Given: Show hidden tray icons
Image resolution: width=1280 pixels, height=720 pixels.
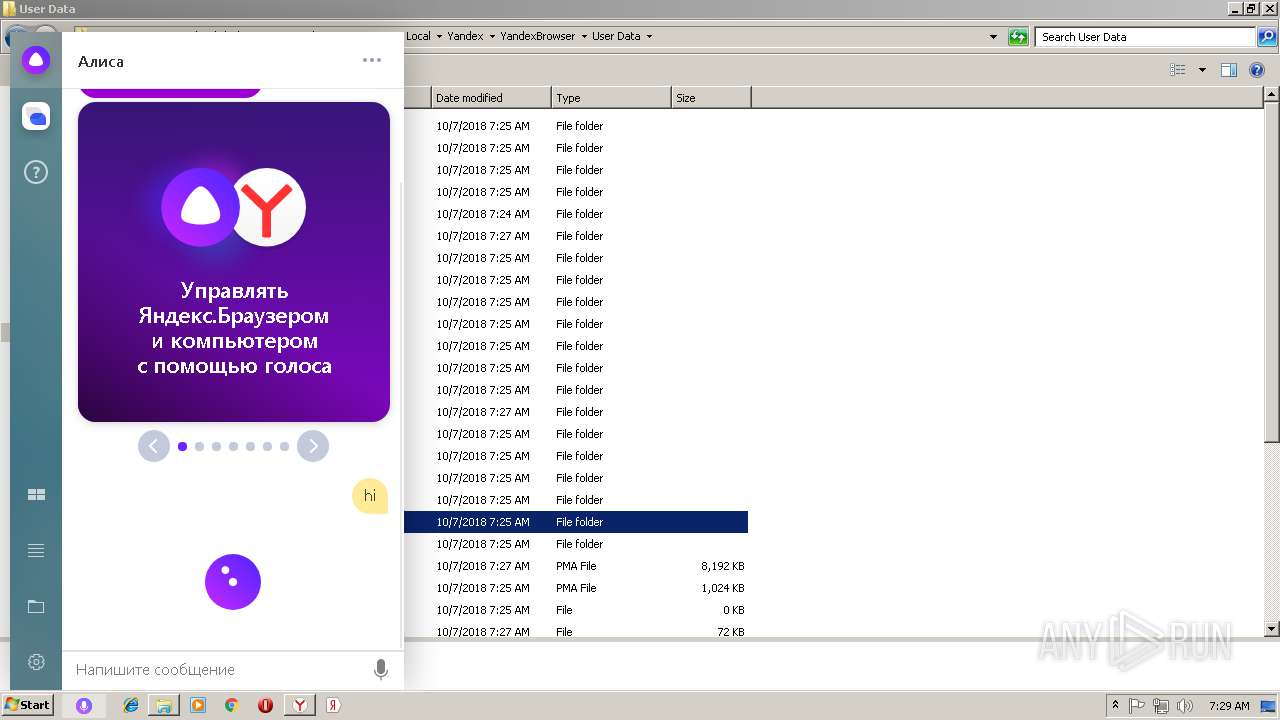Looking at the screenshot, I should [1116, 705].
